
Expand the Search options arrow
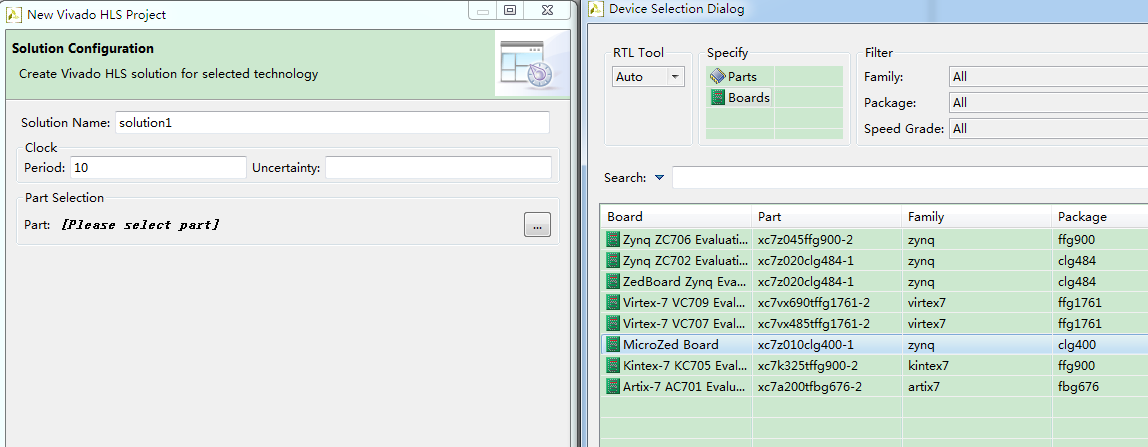[x=659, y=179]
